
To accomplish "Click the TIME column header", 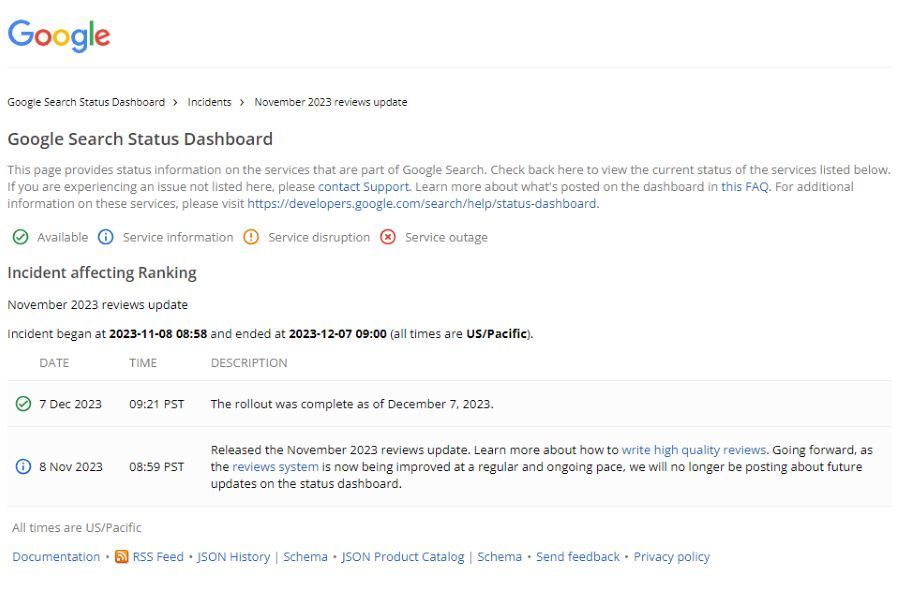I will point(143,363).
